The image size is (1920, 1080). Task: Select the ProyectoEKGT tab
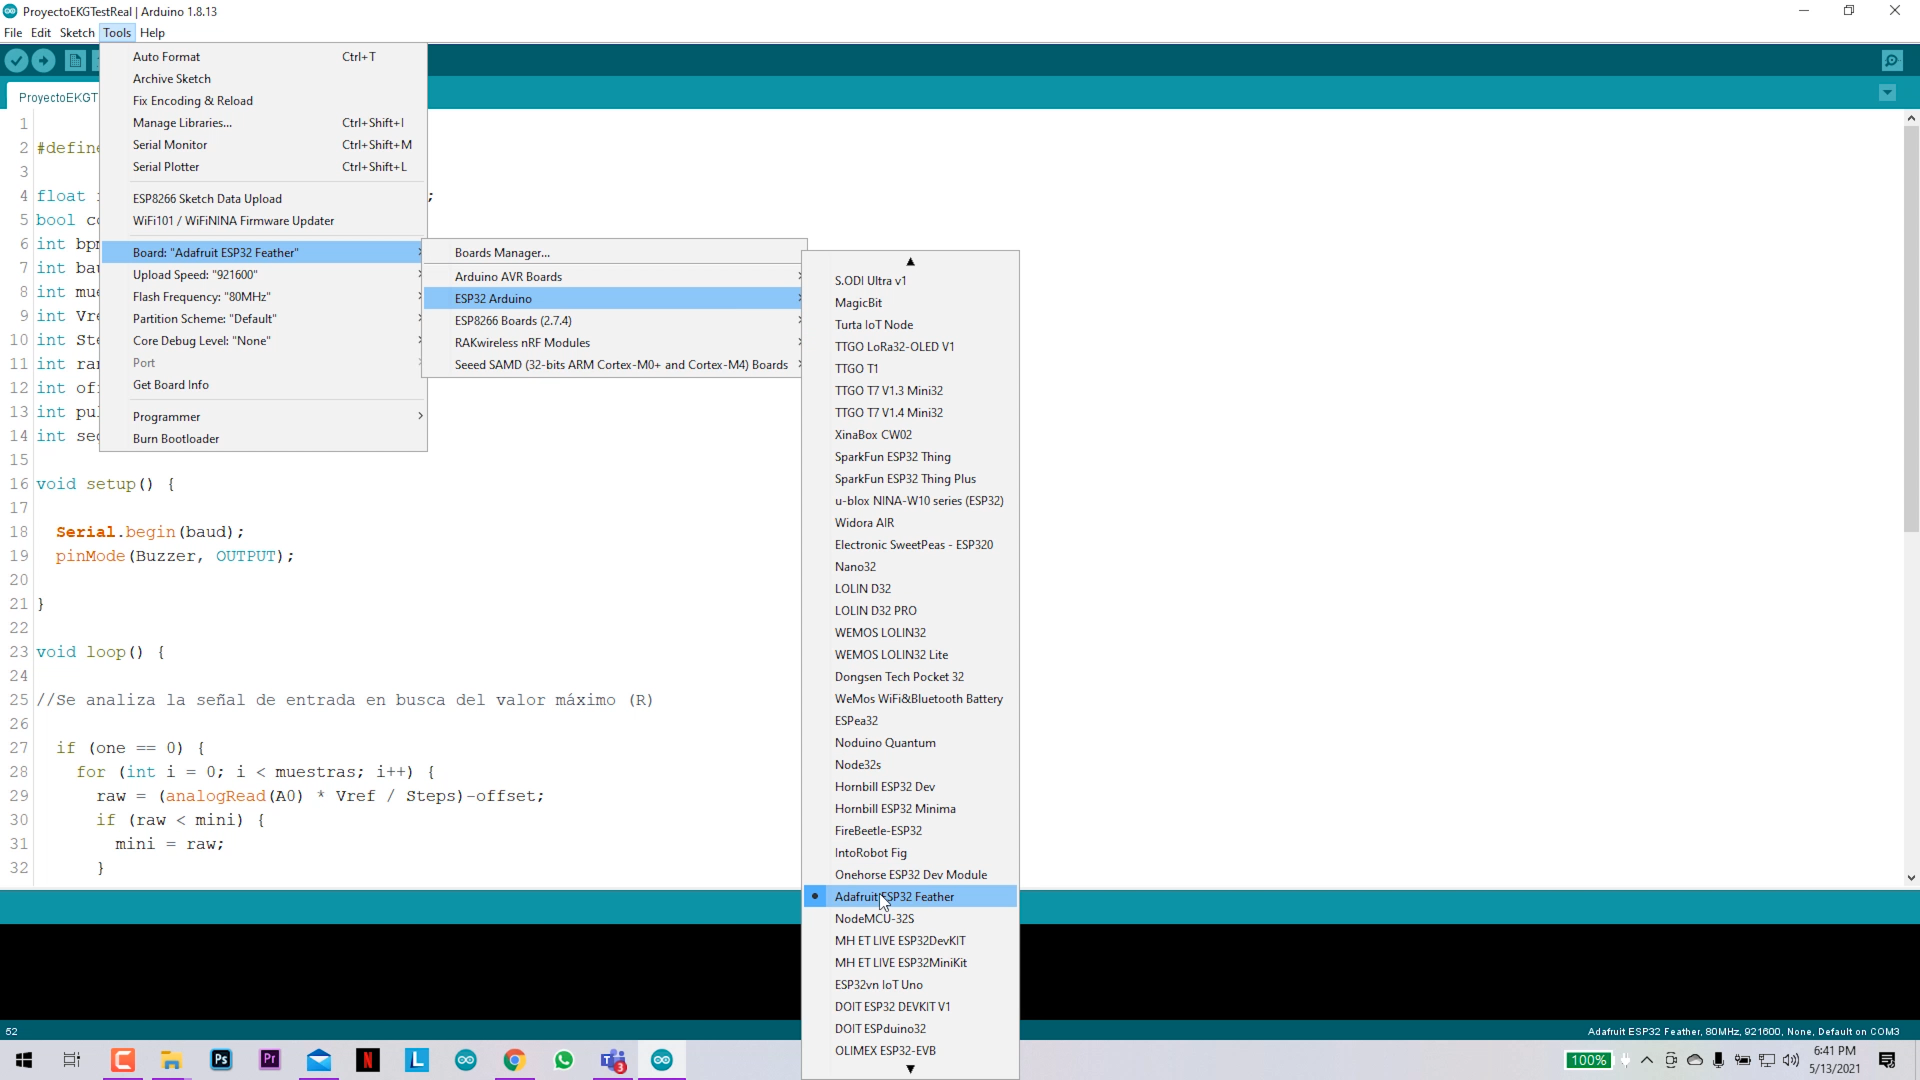click(x=57, y=96)
